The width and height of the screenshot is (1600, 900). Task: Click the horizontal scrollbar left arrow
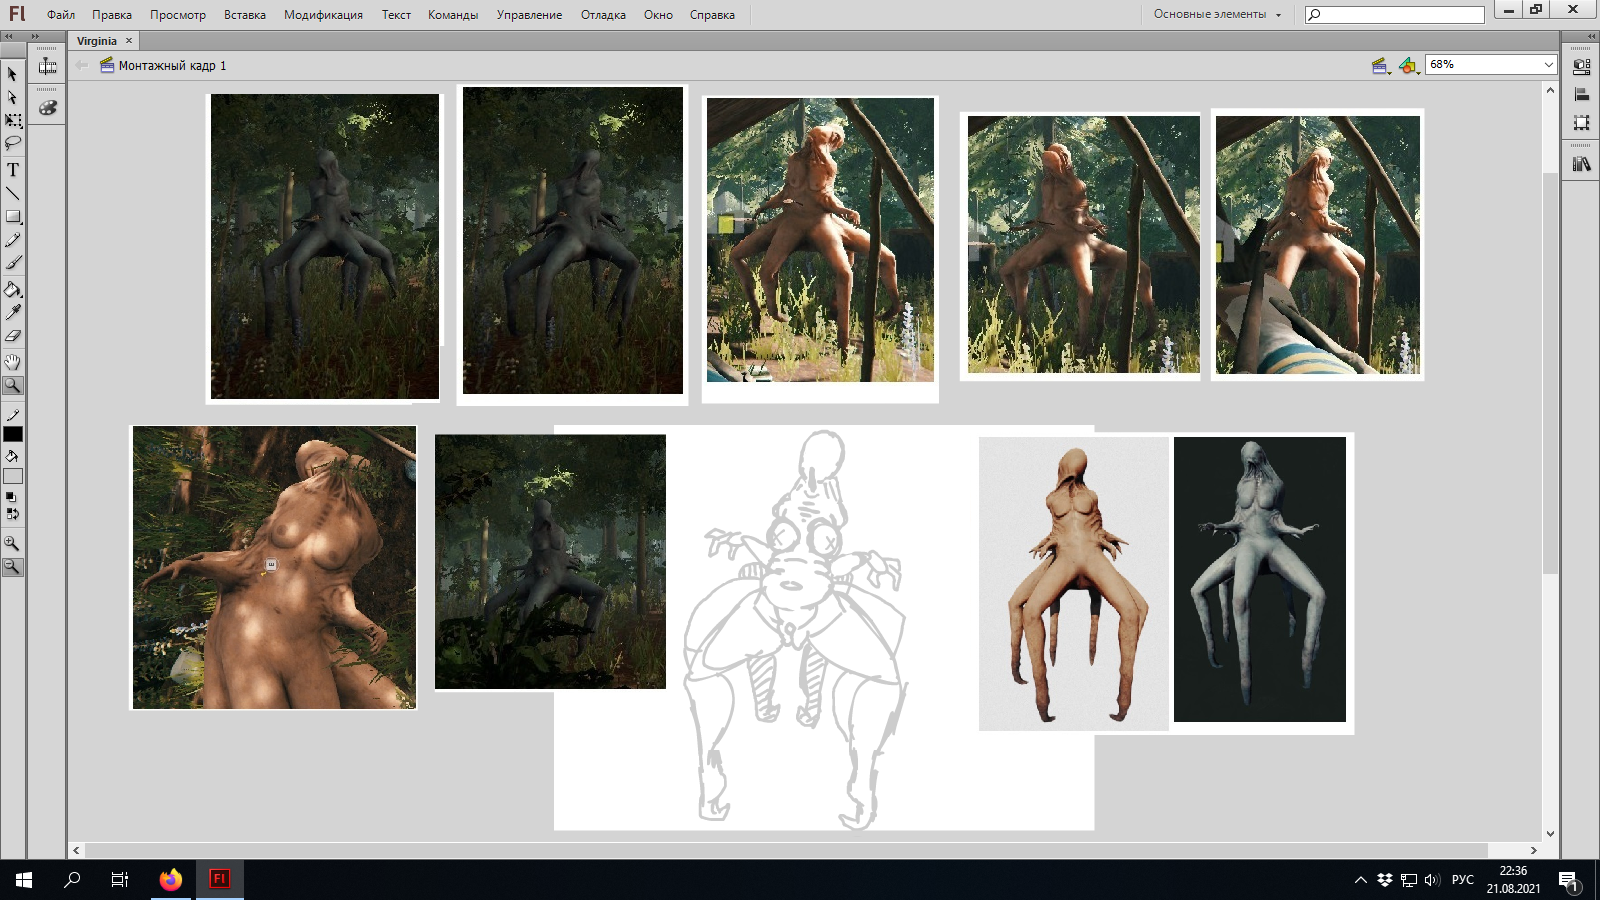point(76,850)
